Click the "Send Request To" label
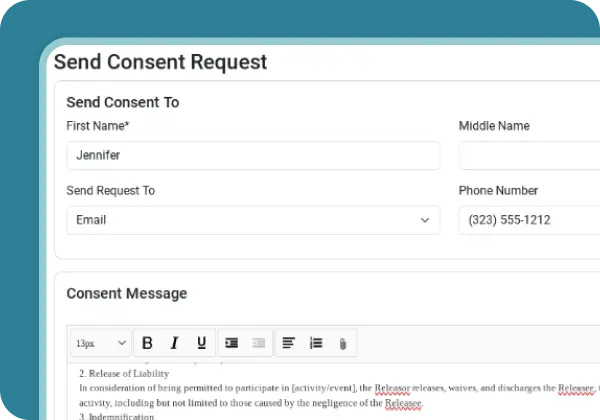This screenshot has width=600, height=420. pos(111,190)
